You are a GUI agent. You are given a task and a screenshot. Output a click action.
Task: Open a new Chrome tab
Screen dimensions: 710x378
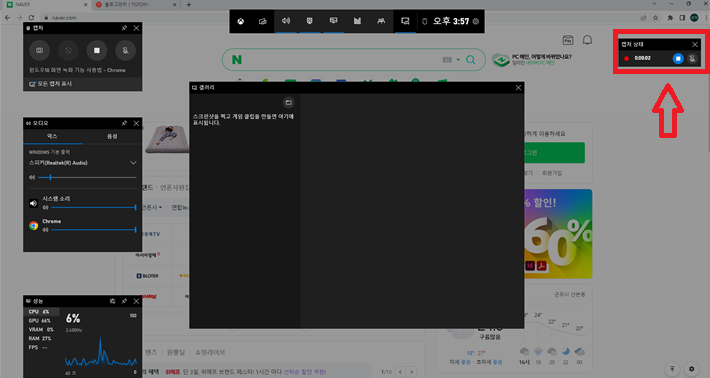189,5
